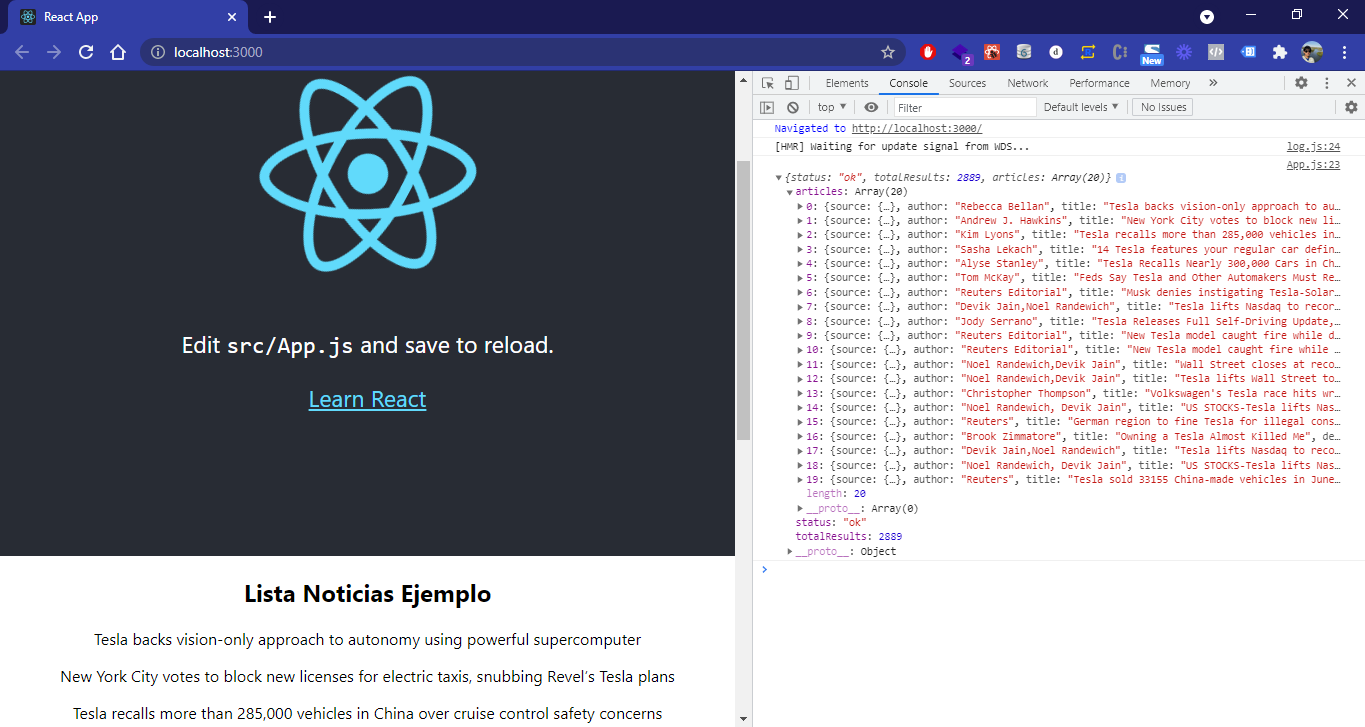Open a new tab with plus button
This screenshot has width=1365, height=727.
[270, 17]
